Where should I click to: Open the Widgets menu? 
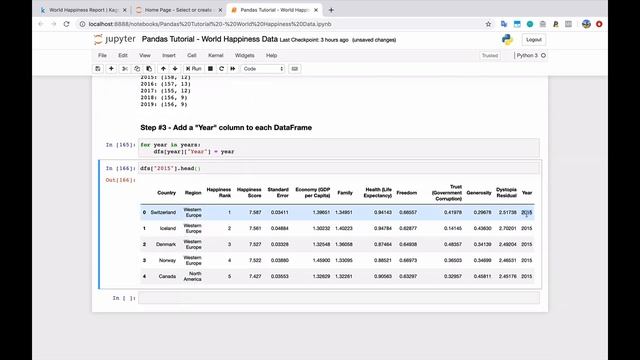[x=244, y=56]
